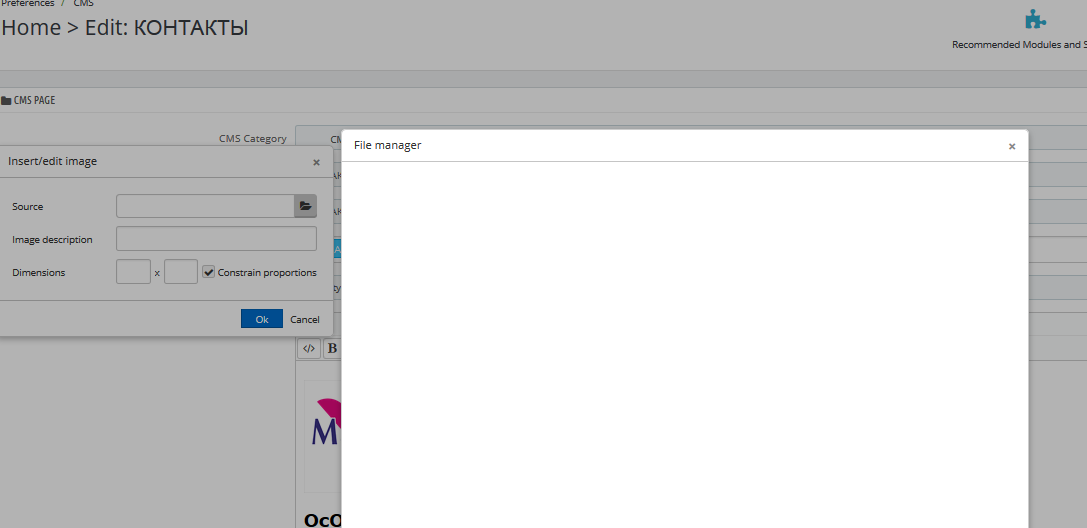Click the CMS PAGE panel heading
Image resolution: width=1087 pixels, height=528 pixels.
click(x=28, y=100)
